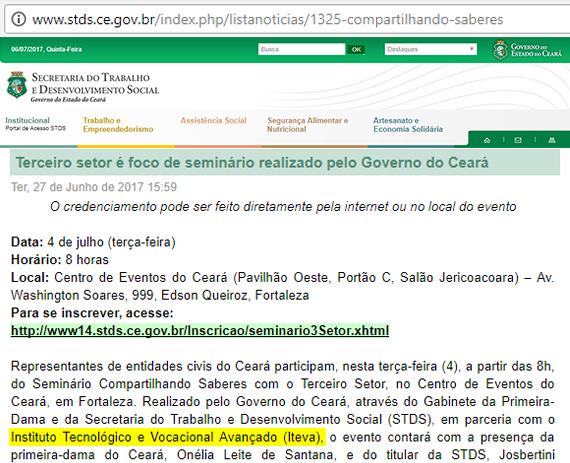Open the envelope contact icon
The image size is (570, 463).
[518, 140]
